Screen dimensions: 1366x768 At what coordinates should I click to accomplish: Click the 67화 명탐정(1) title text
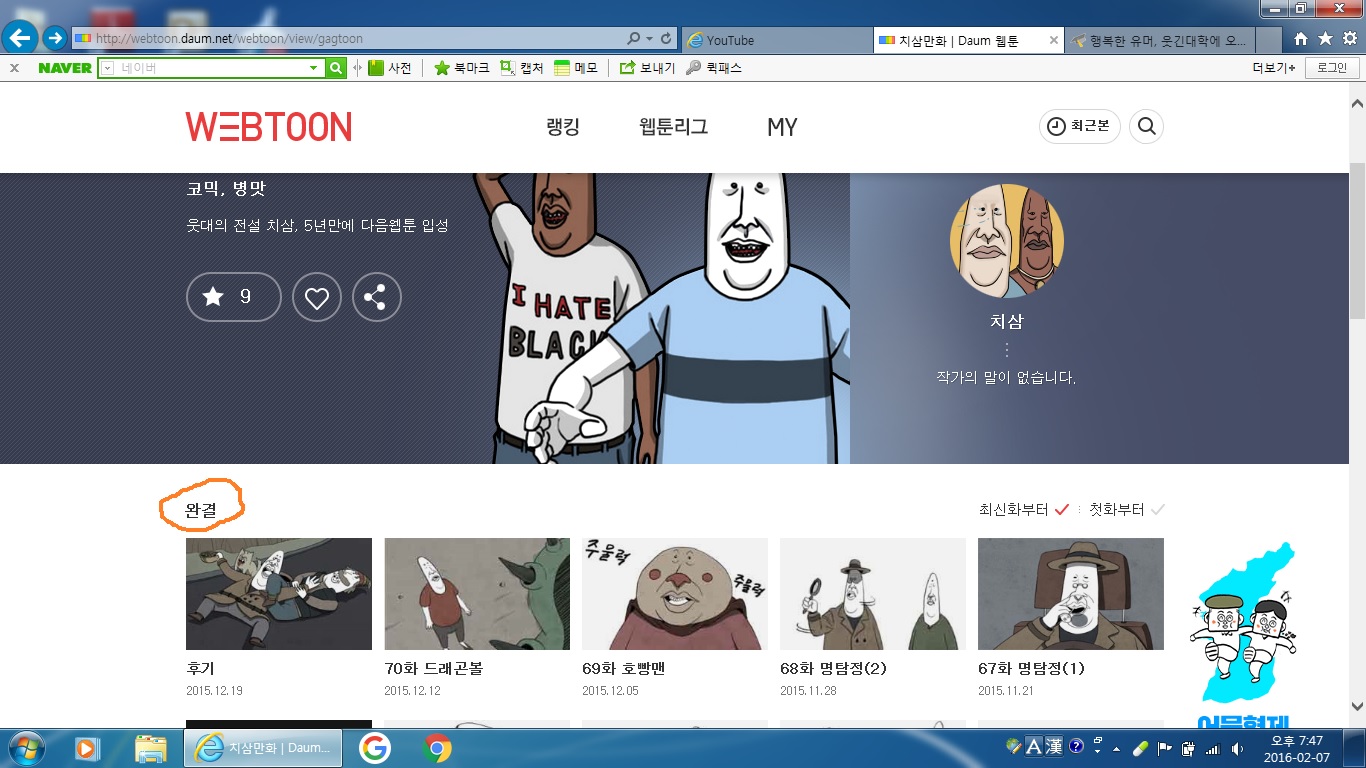(1031, 668)
